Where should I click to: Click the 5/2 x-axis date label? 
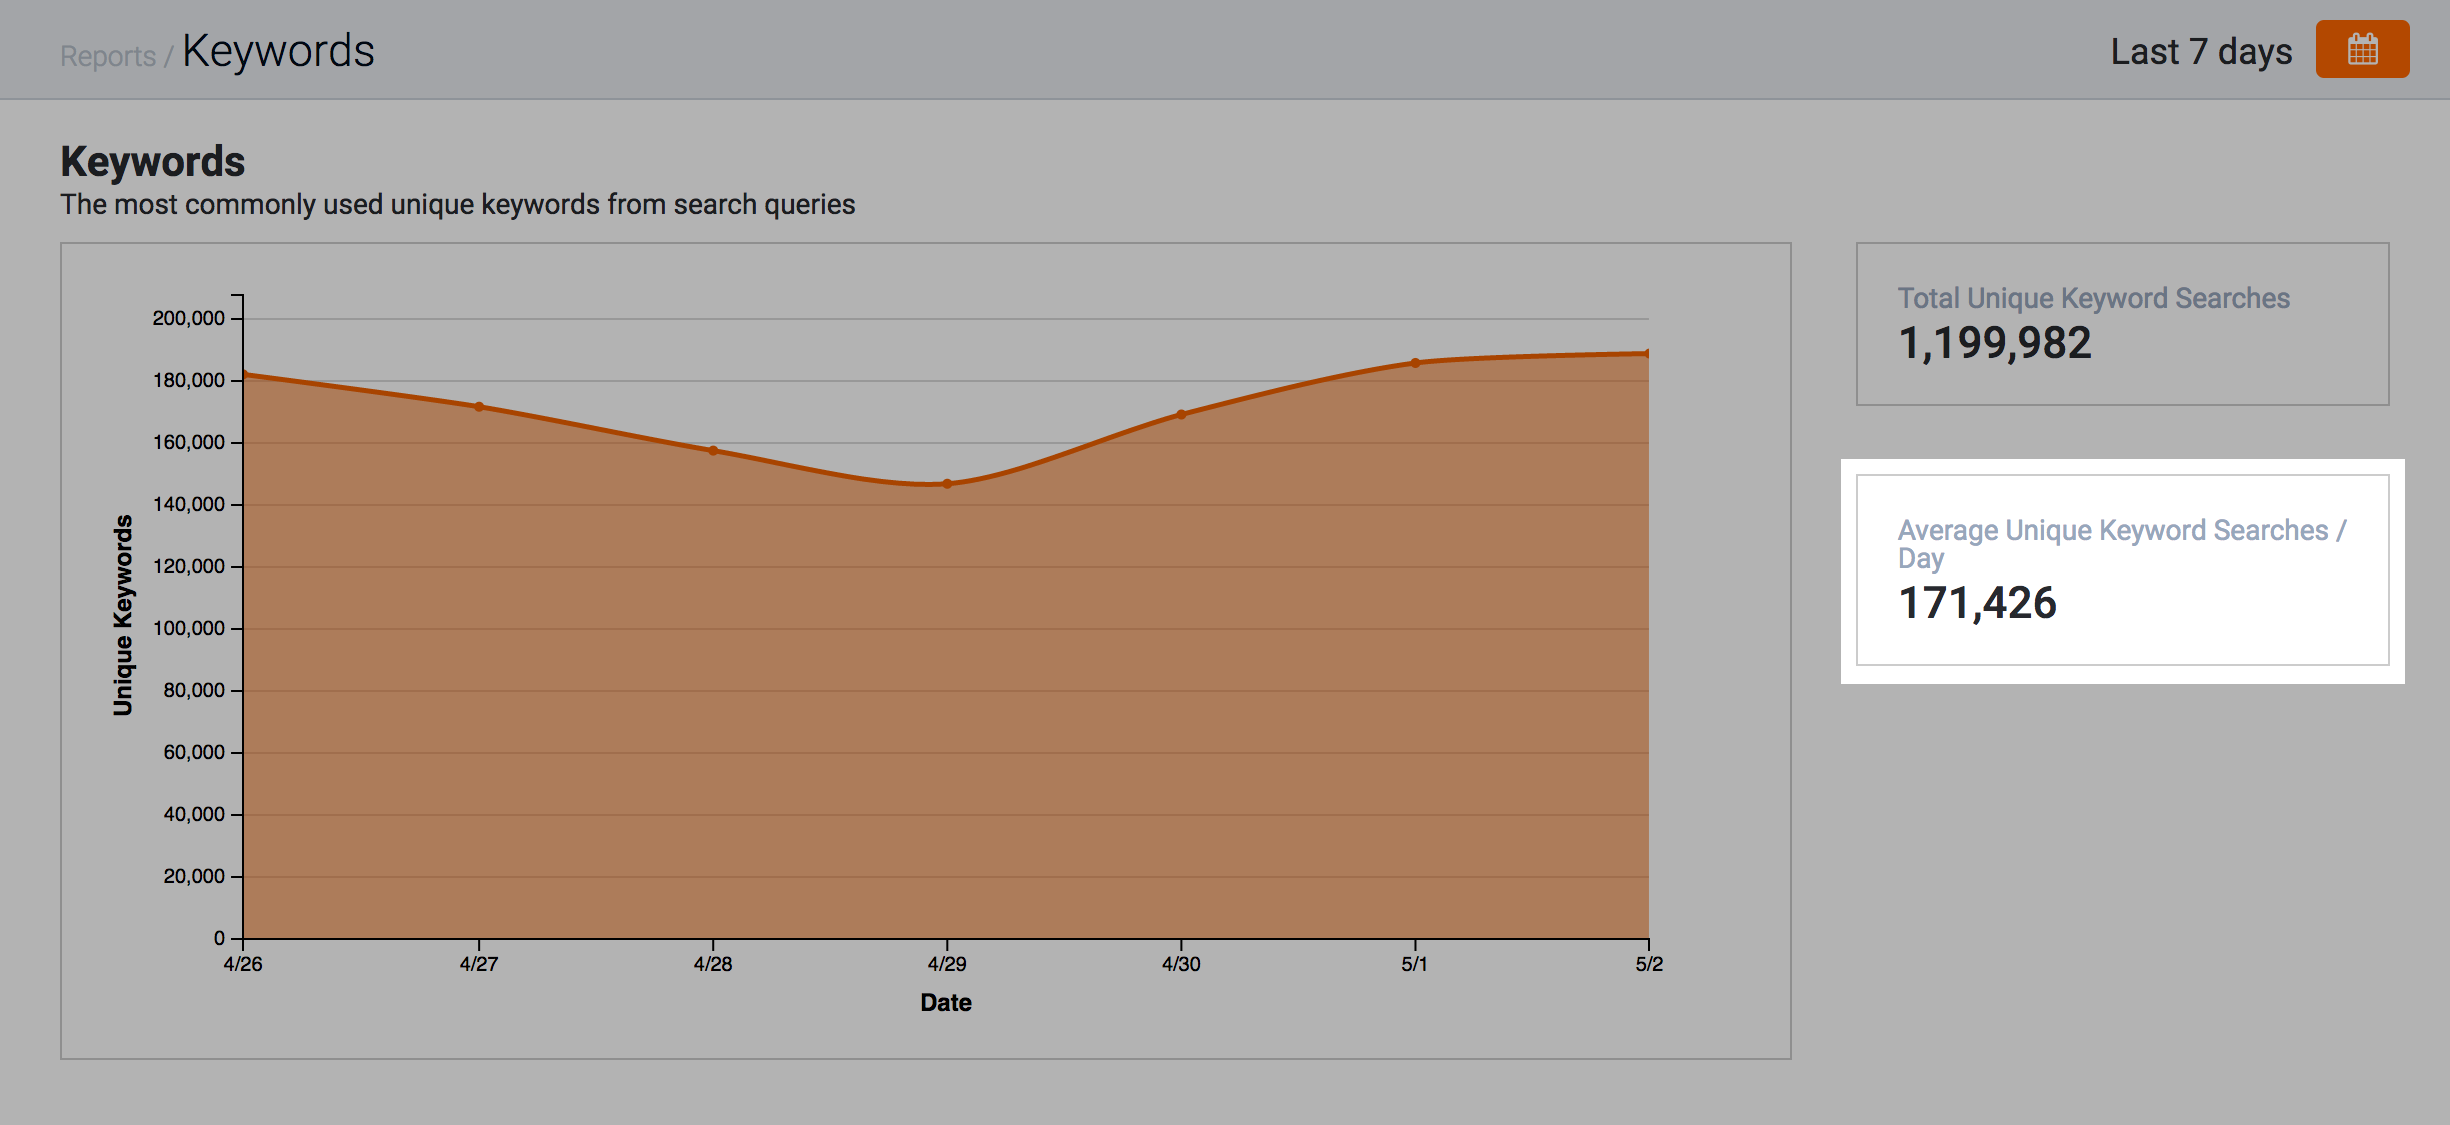click(x=1649, y=964)
